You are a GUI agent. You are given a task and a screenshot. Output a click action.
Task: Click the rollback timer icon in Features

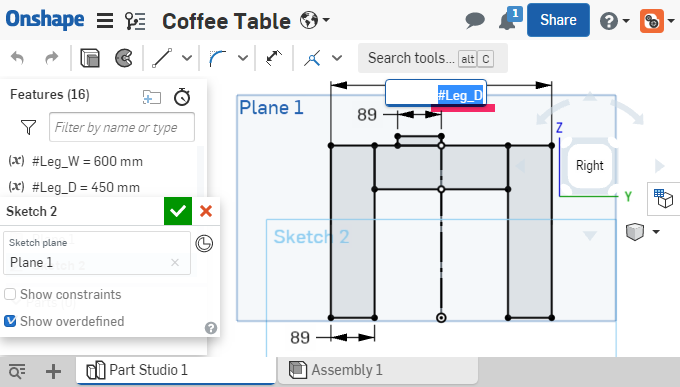[182, 97]
